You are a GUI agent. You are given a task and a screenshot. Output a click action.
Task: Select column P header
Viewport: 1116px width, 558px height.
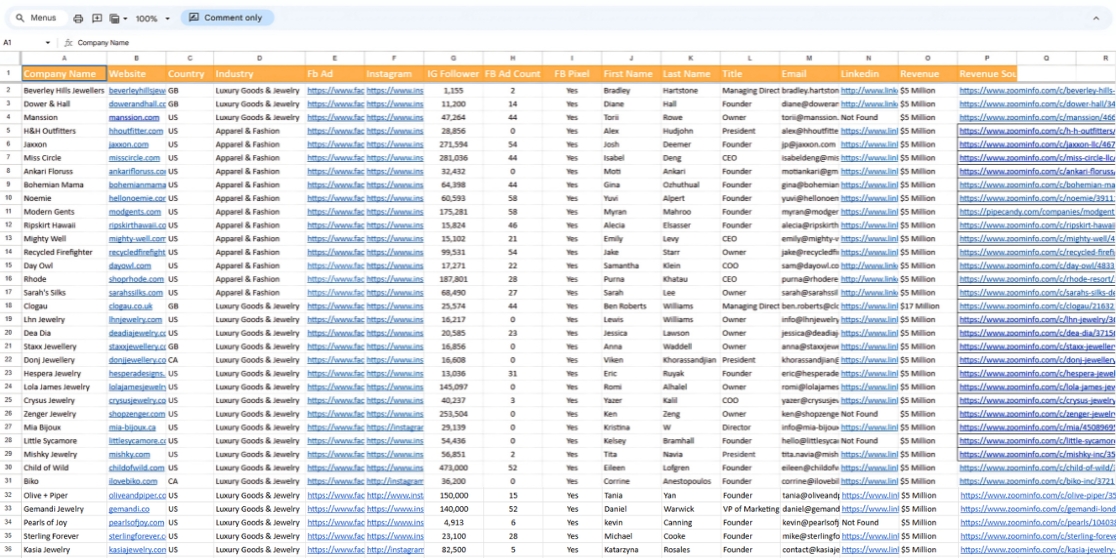coord(986,59)
